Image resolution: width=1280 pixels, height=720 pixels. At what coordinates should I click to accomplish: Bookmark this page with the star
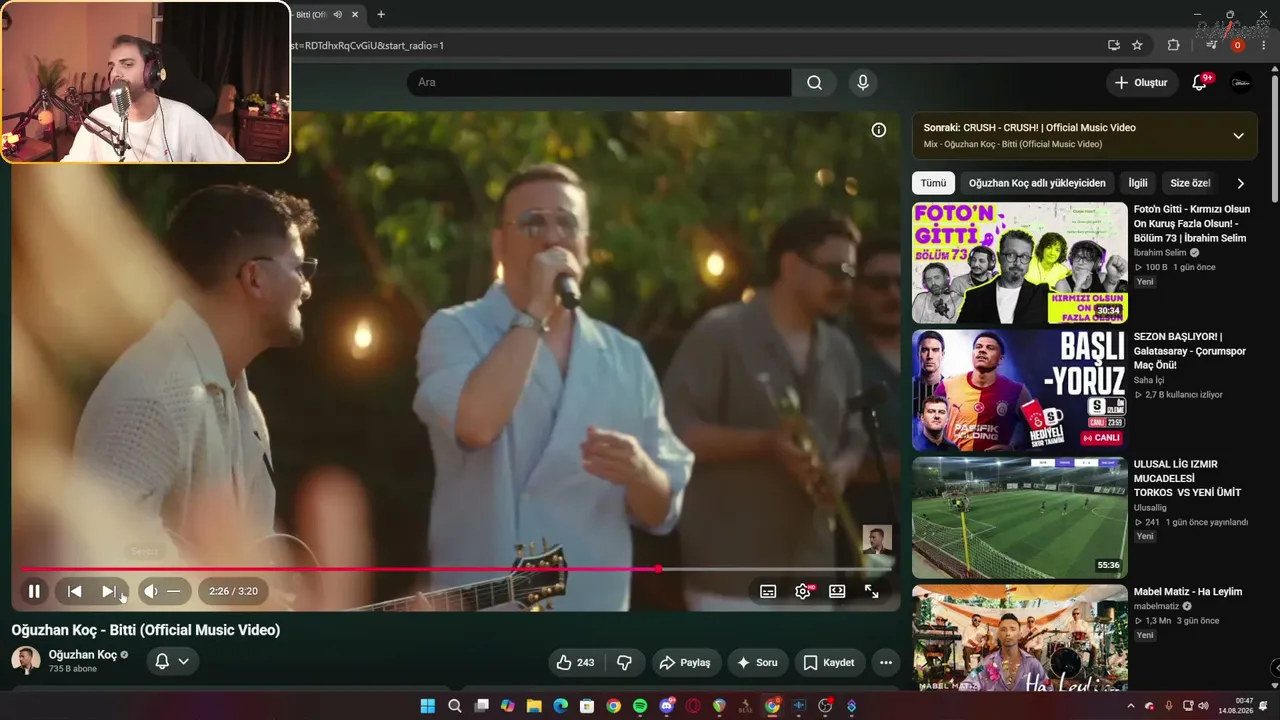click(1137, 45)
